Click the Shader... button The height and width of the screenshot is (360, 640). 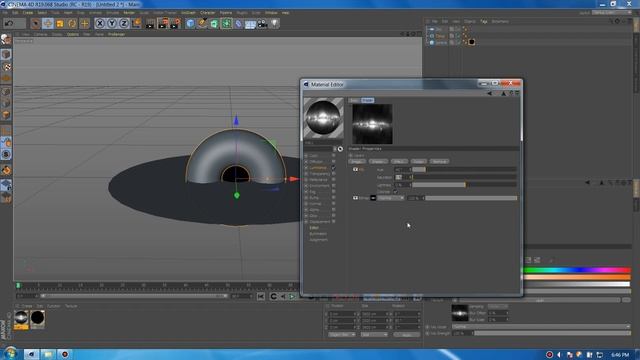378,162
